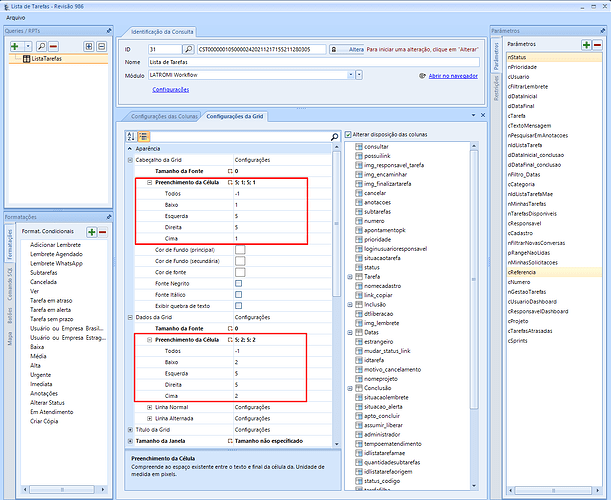Add a new parameter with green plus

point(586,45)
